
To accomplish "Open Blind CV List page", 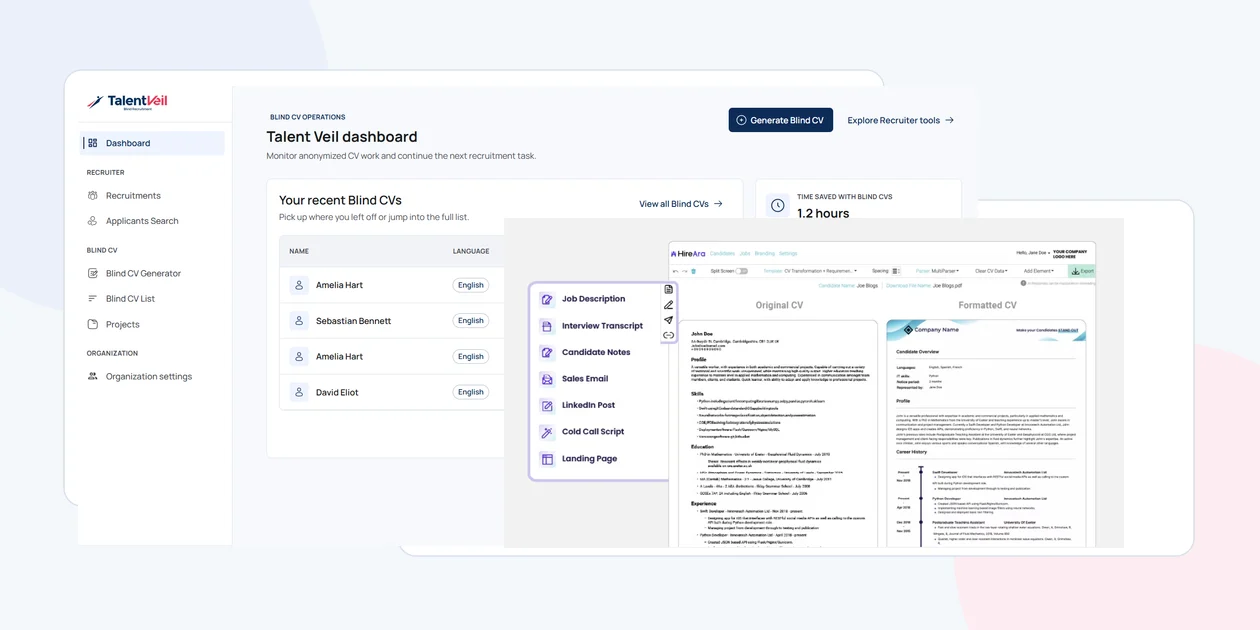I will (130, 299).
